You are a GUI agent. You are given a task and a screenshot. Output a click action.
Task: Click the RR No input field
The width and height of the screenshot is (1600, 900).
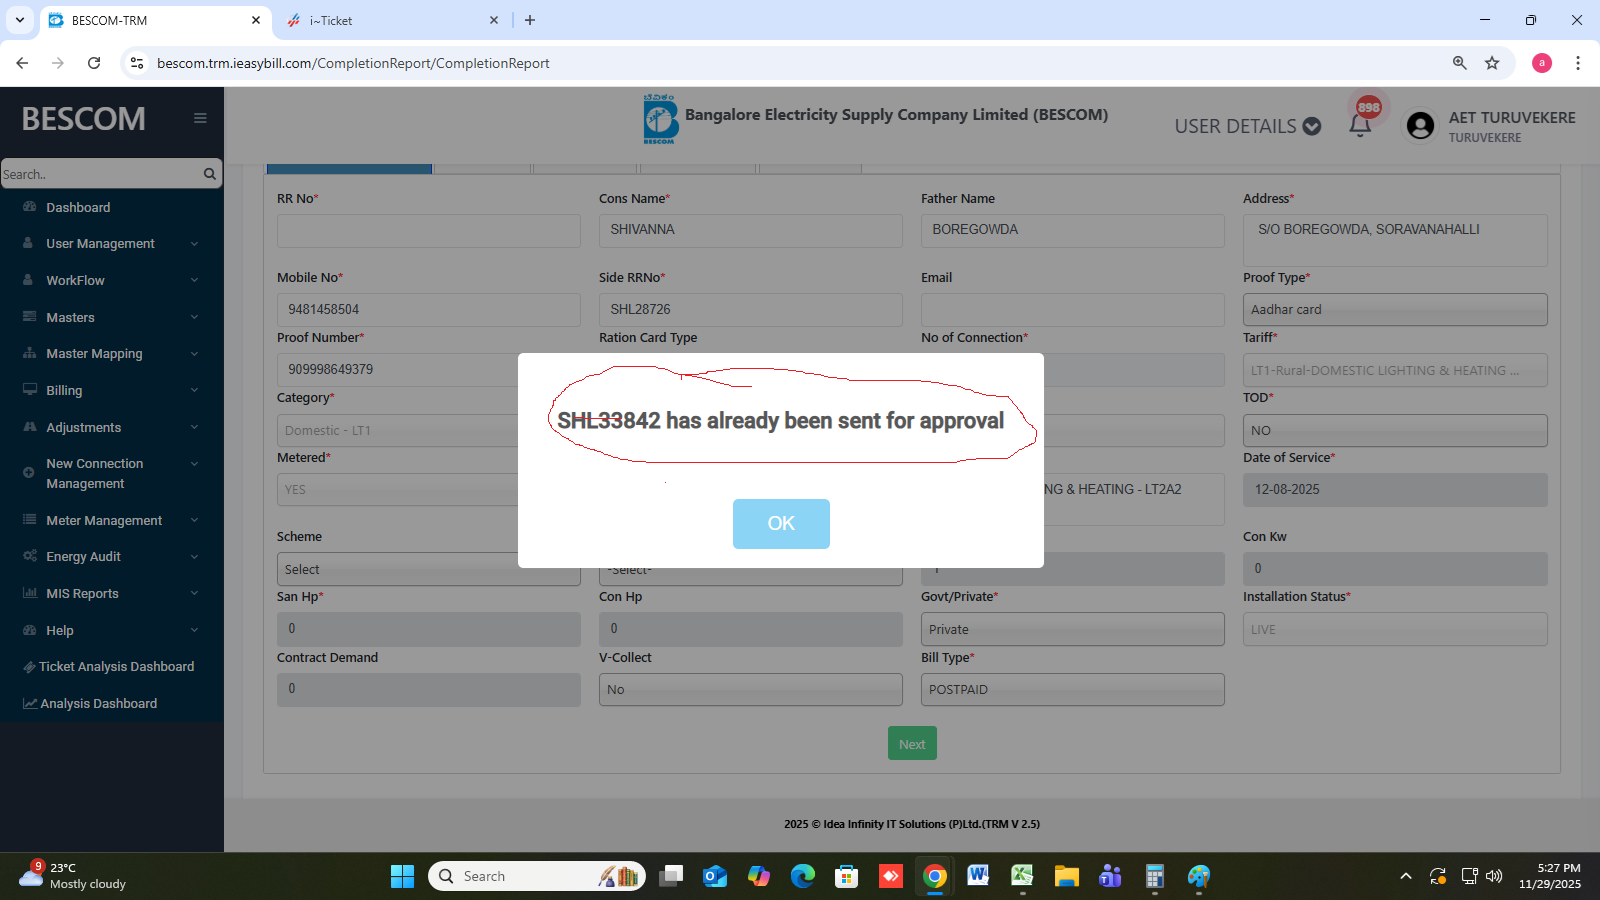(x=428, y=230)
